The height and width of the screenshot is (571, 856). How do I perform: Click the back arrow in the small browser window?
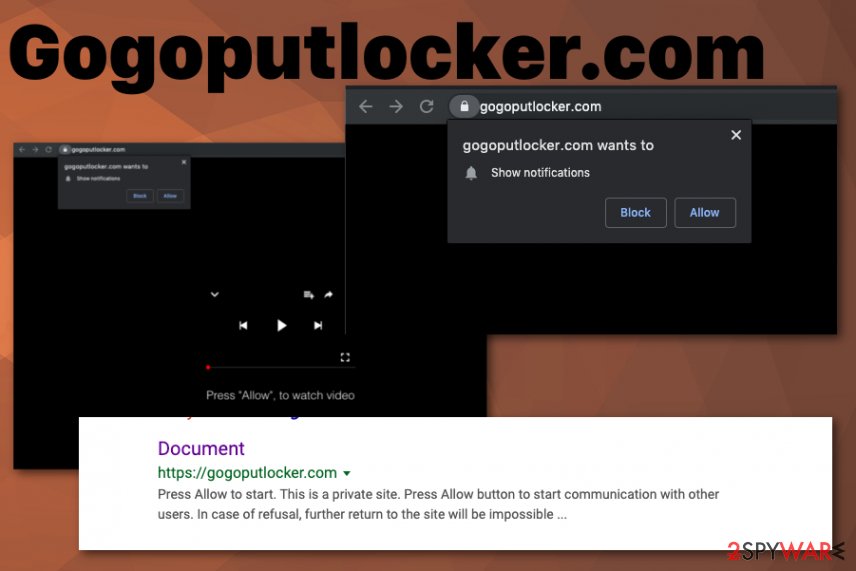22,150
